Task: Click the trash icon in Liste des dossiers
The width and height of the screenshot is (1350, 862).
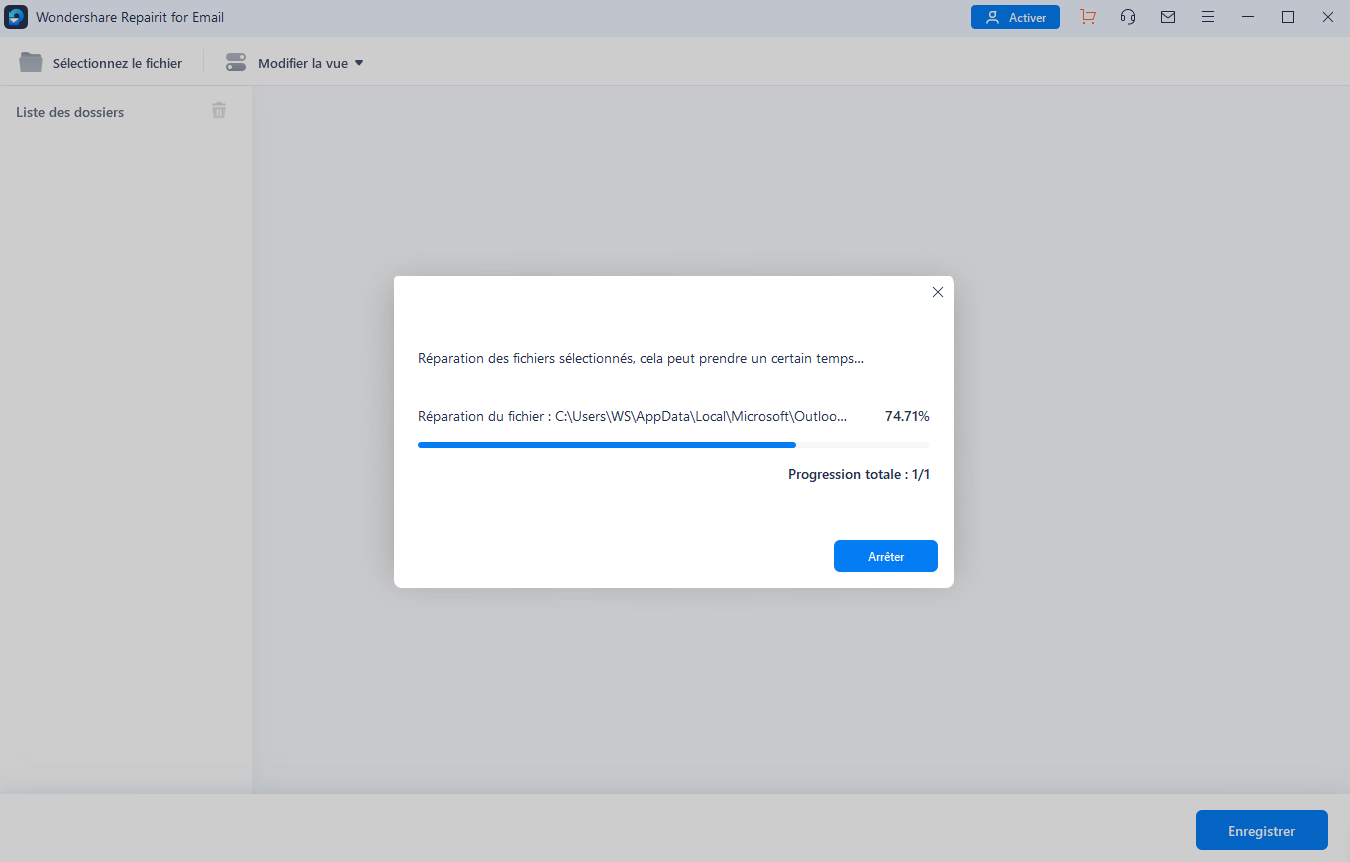Action: (x=219, y=111)
